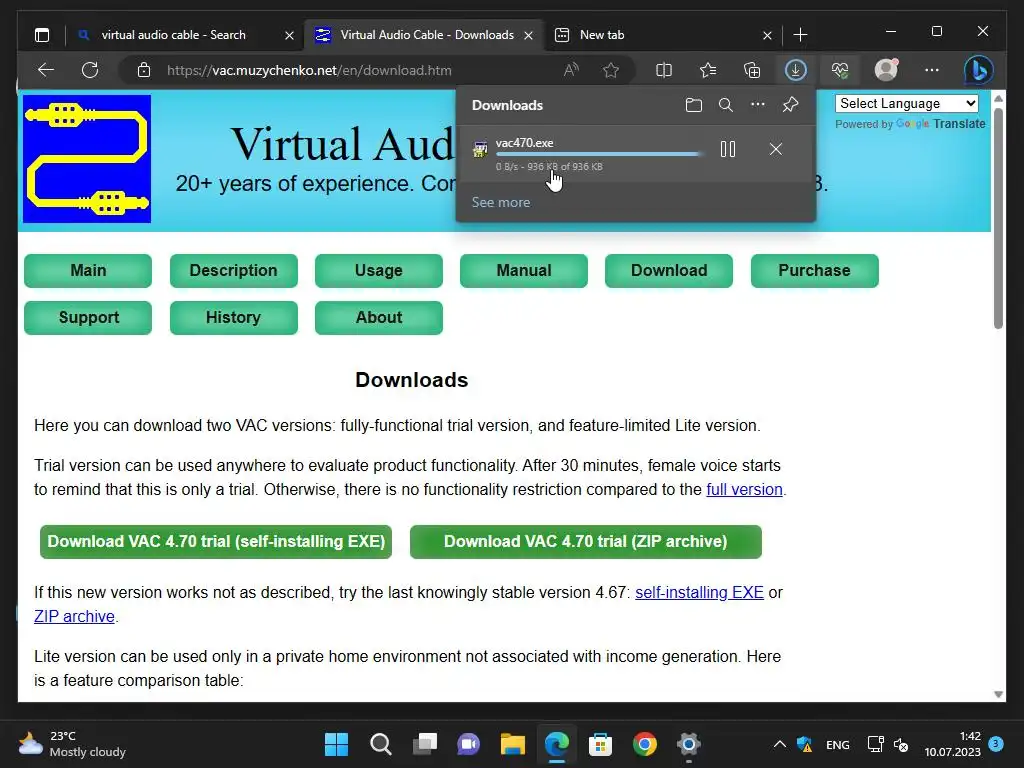Open Edge Settings and more menu
Image resolution: width=1024 pixels, height=768 pixels.
[x=932, y=70]
